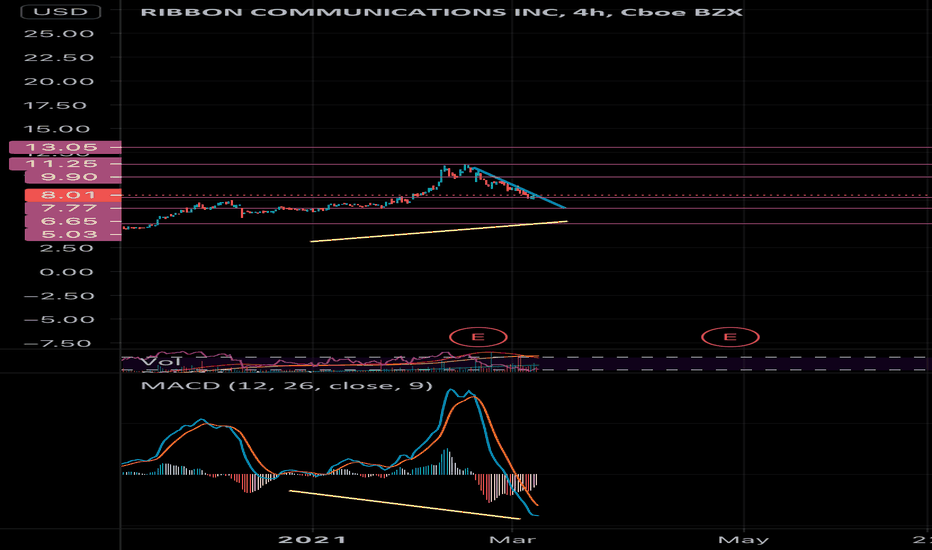The image size is (932, 550).
Task: Open the USD currency selector
Action: coord(61,11)
